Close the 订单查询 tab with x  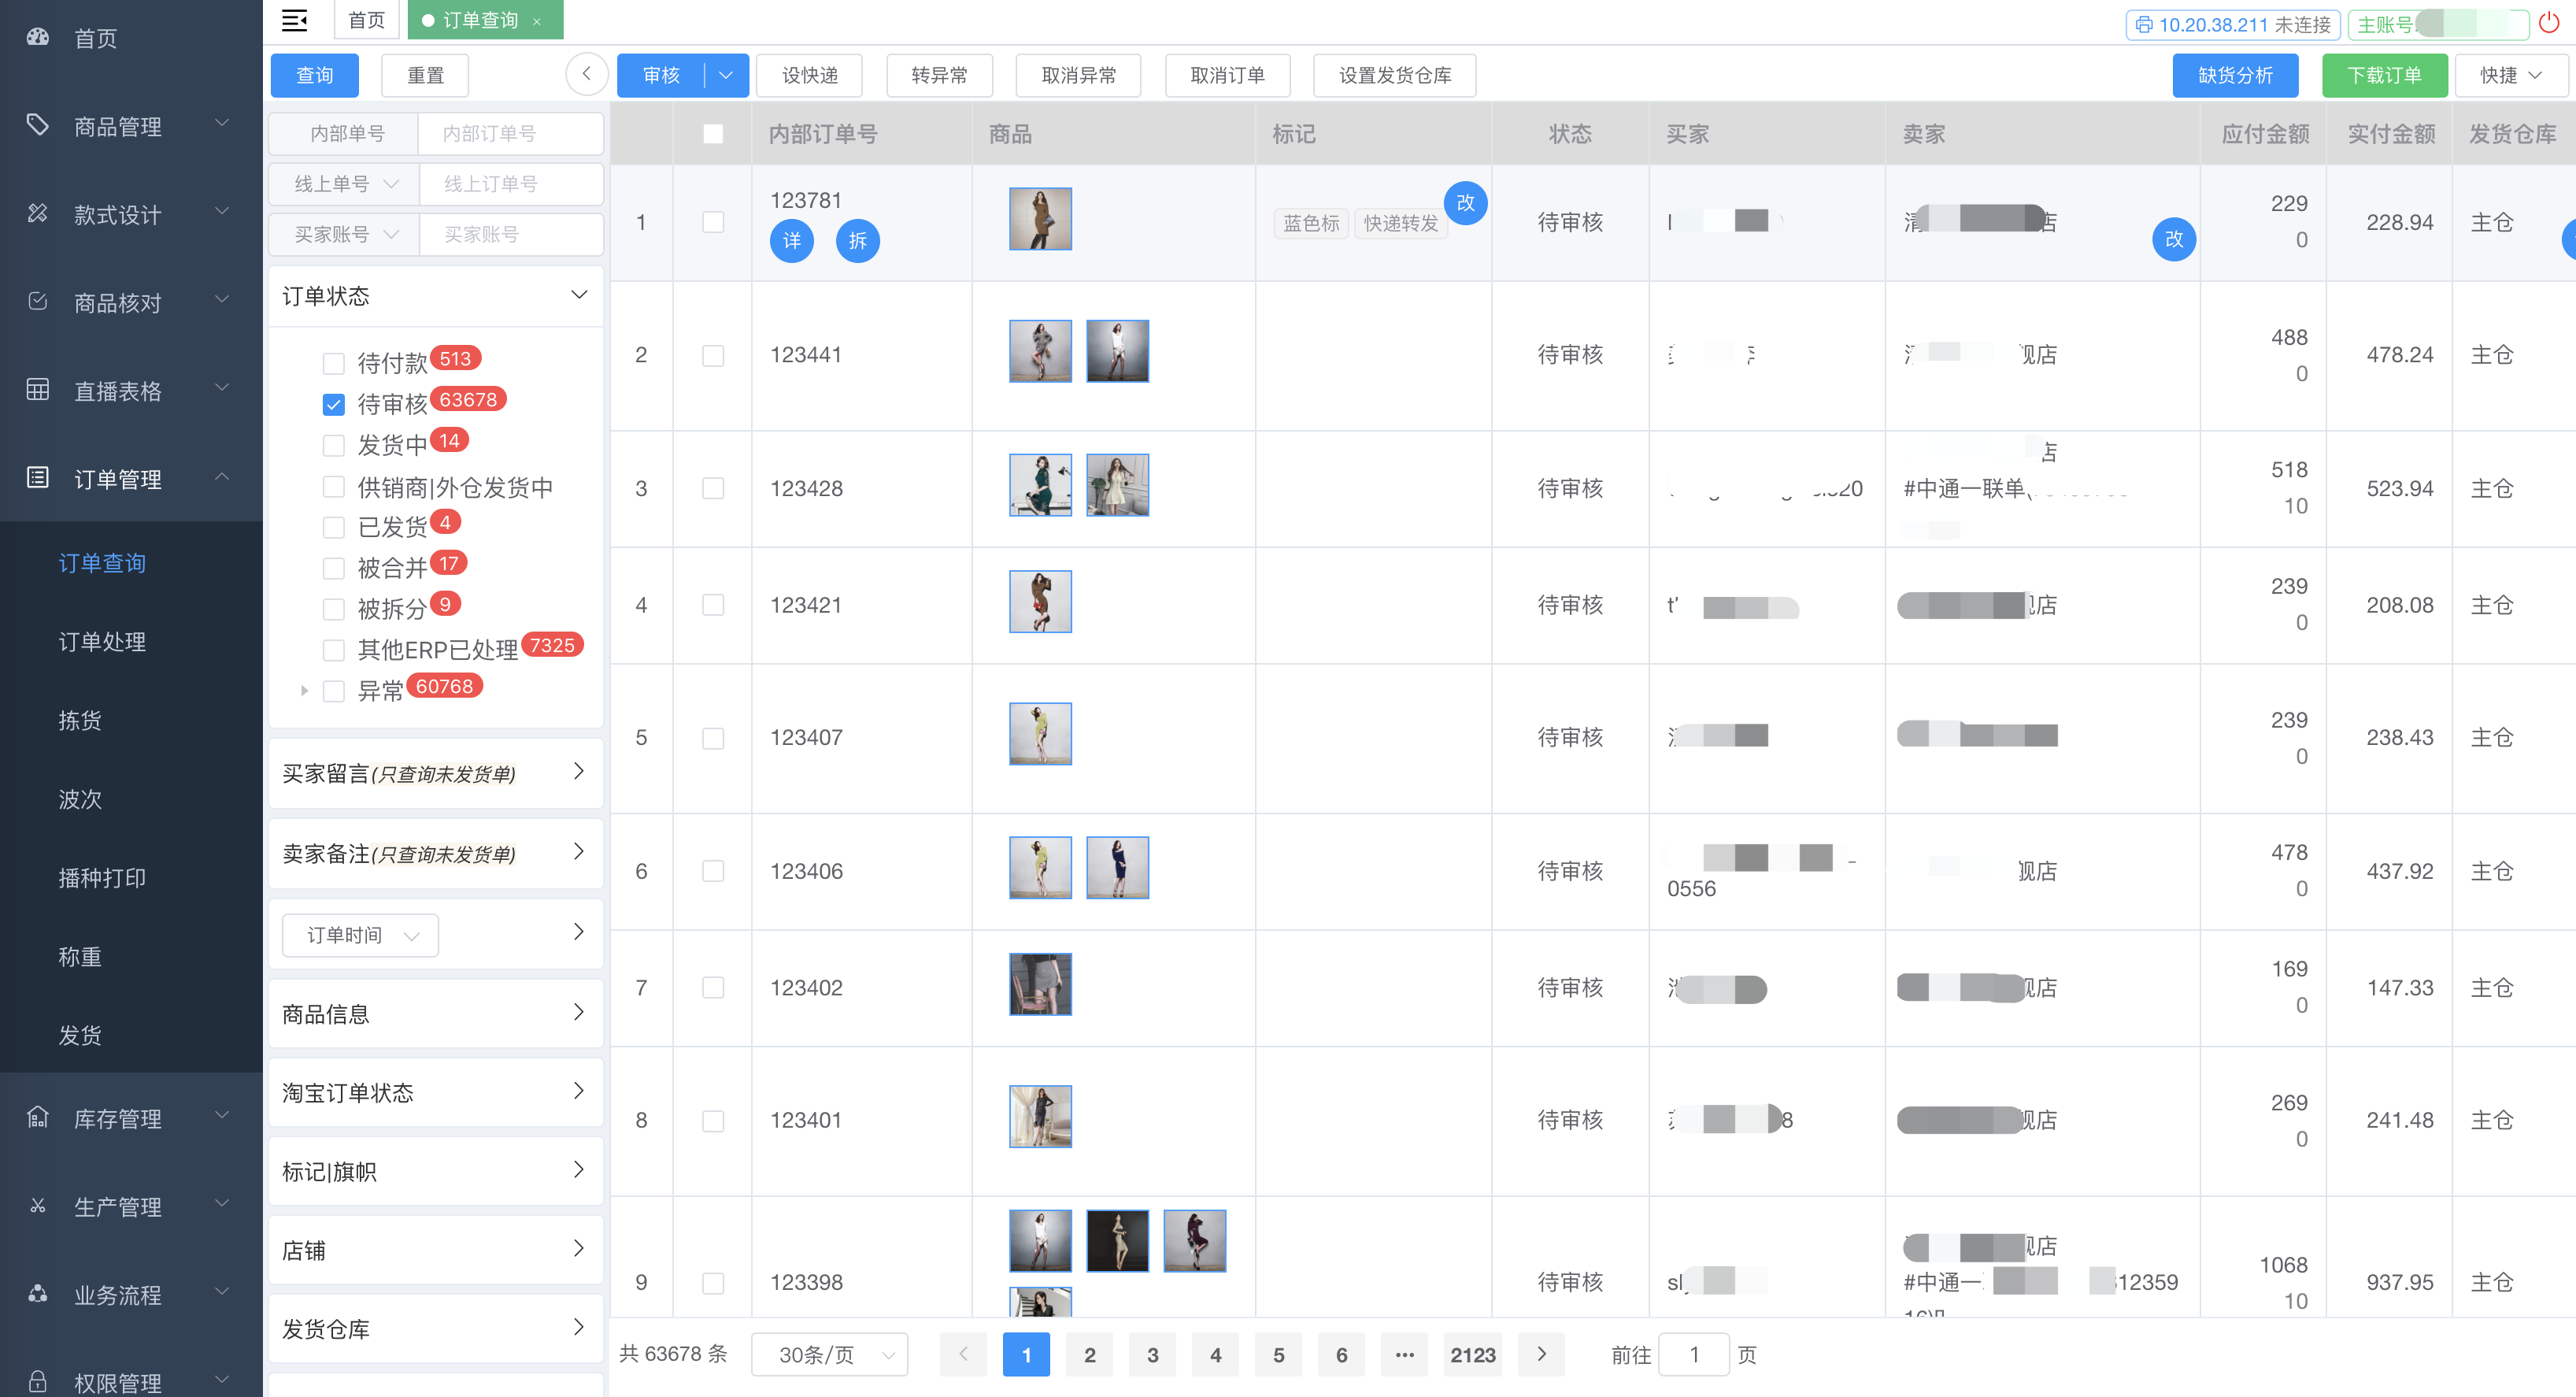pyautogui.click(x=537, y=21)
